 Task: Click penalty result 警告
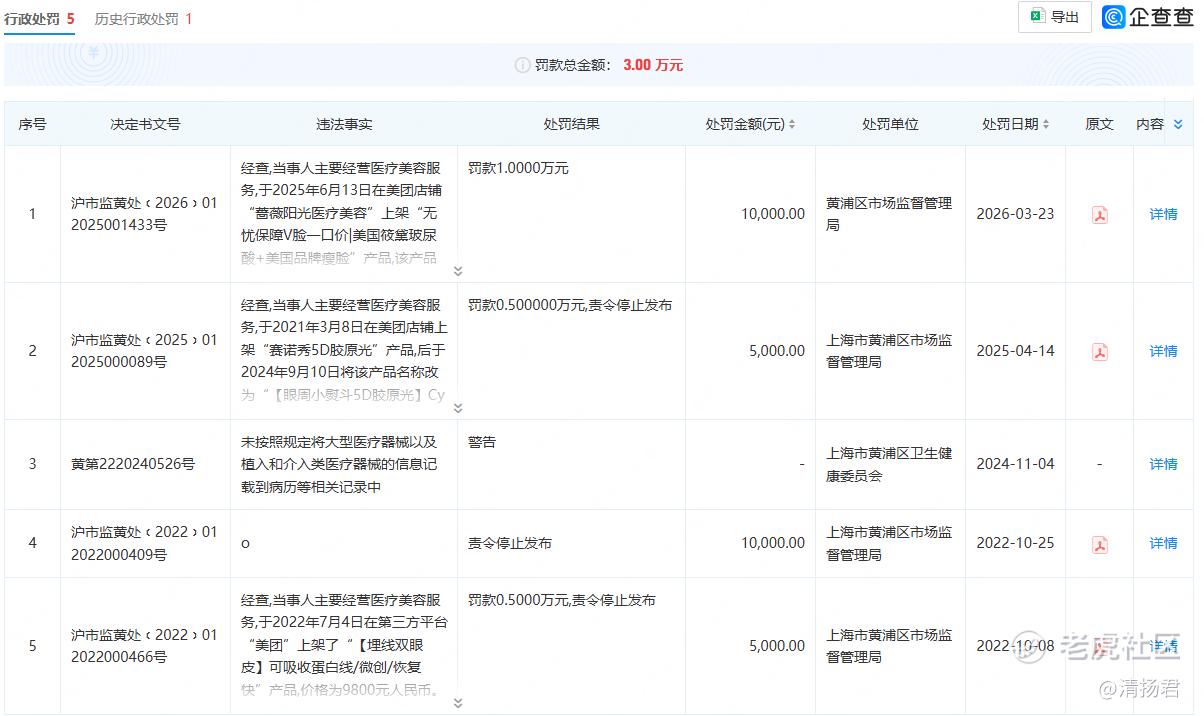click(x=482, y=441)
